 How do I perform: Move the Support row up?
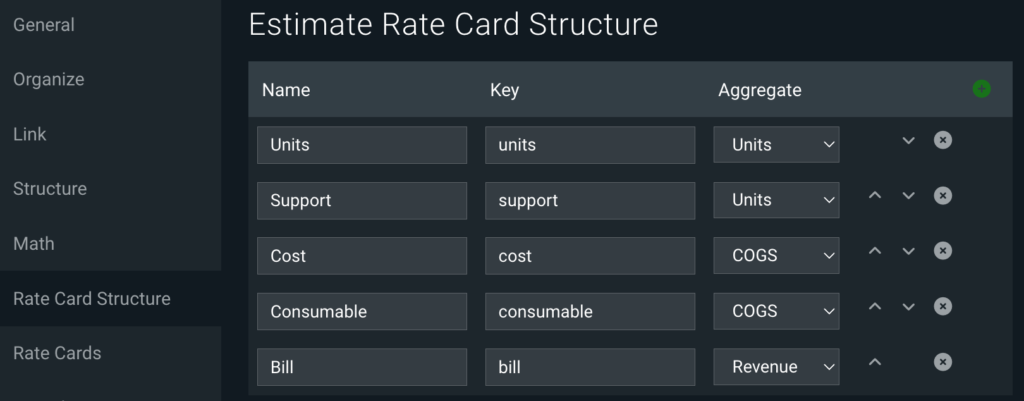point(875,195)
